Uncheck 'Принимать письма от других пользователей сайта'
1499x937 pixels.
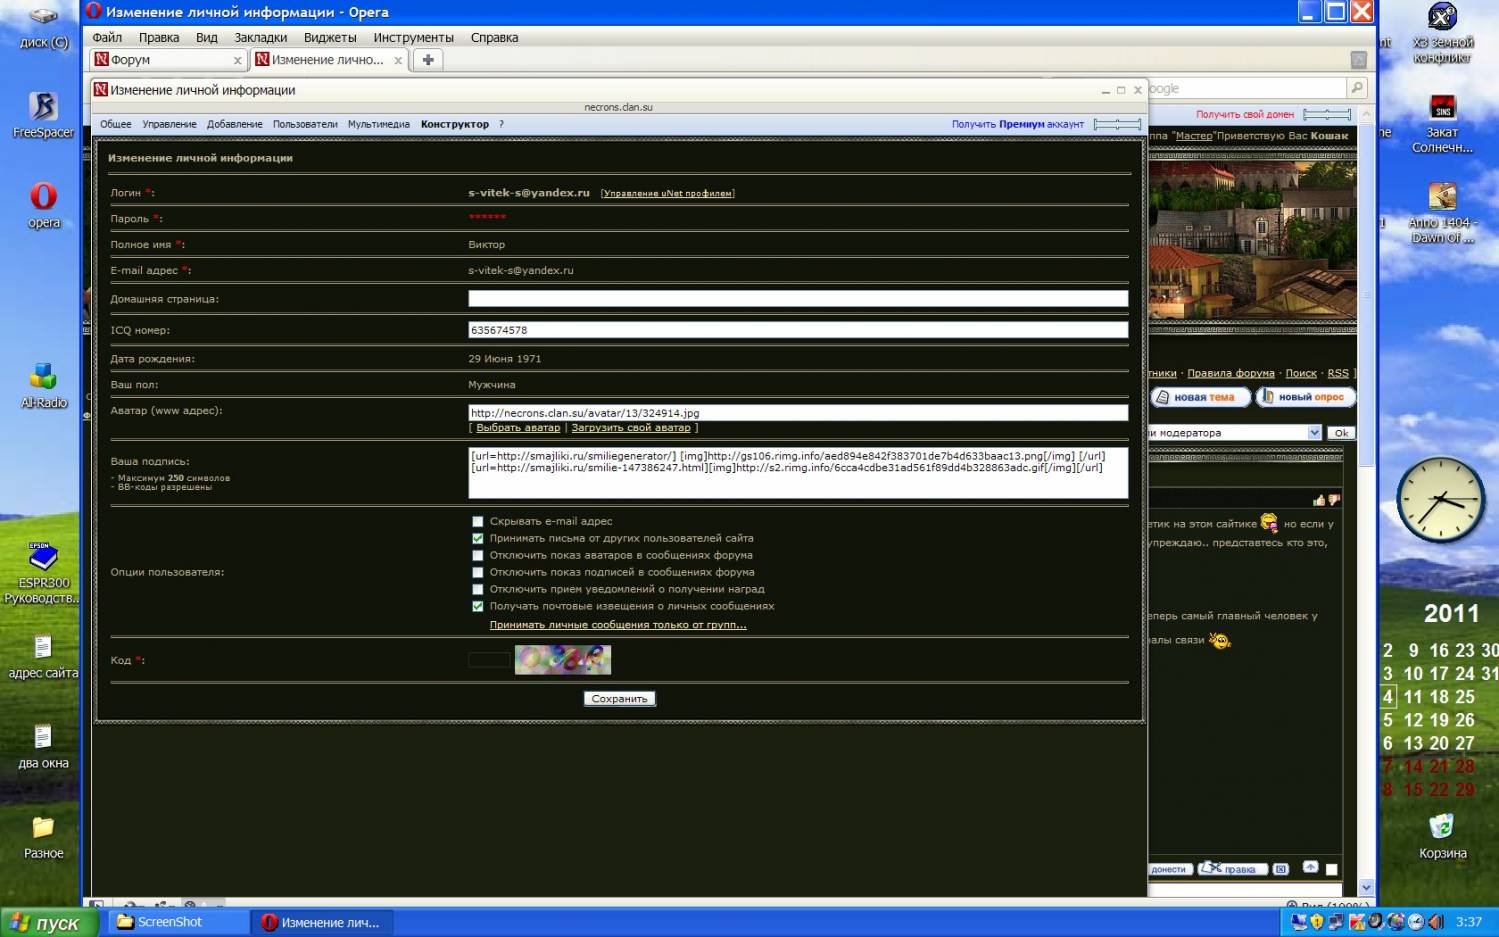point(478,539)
